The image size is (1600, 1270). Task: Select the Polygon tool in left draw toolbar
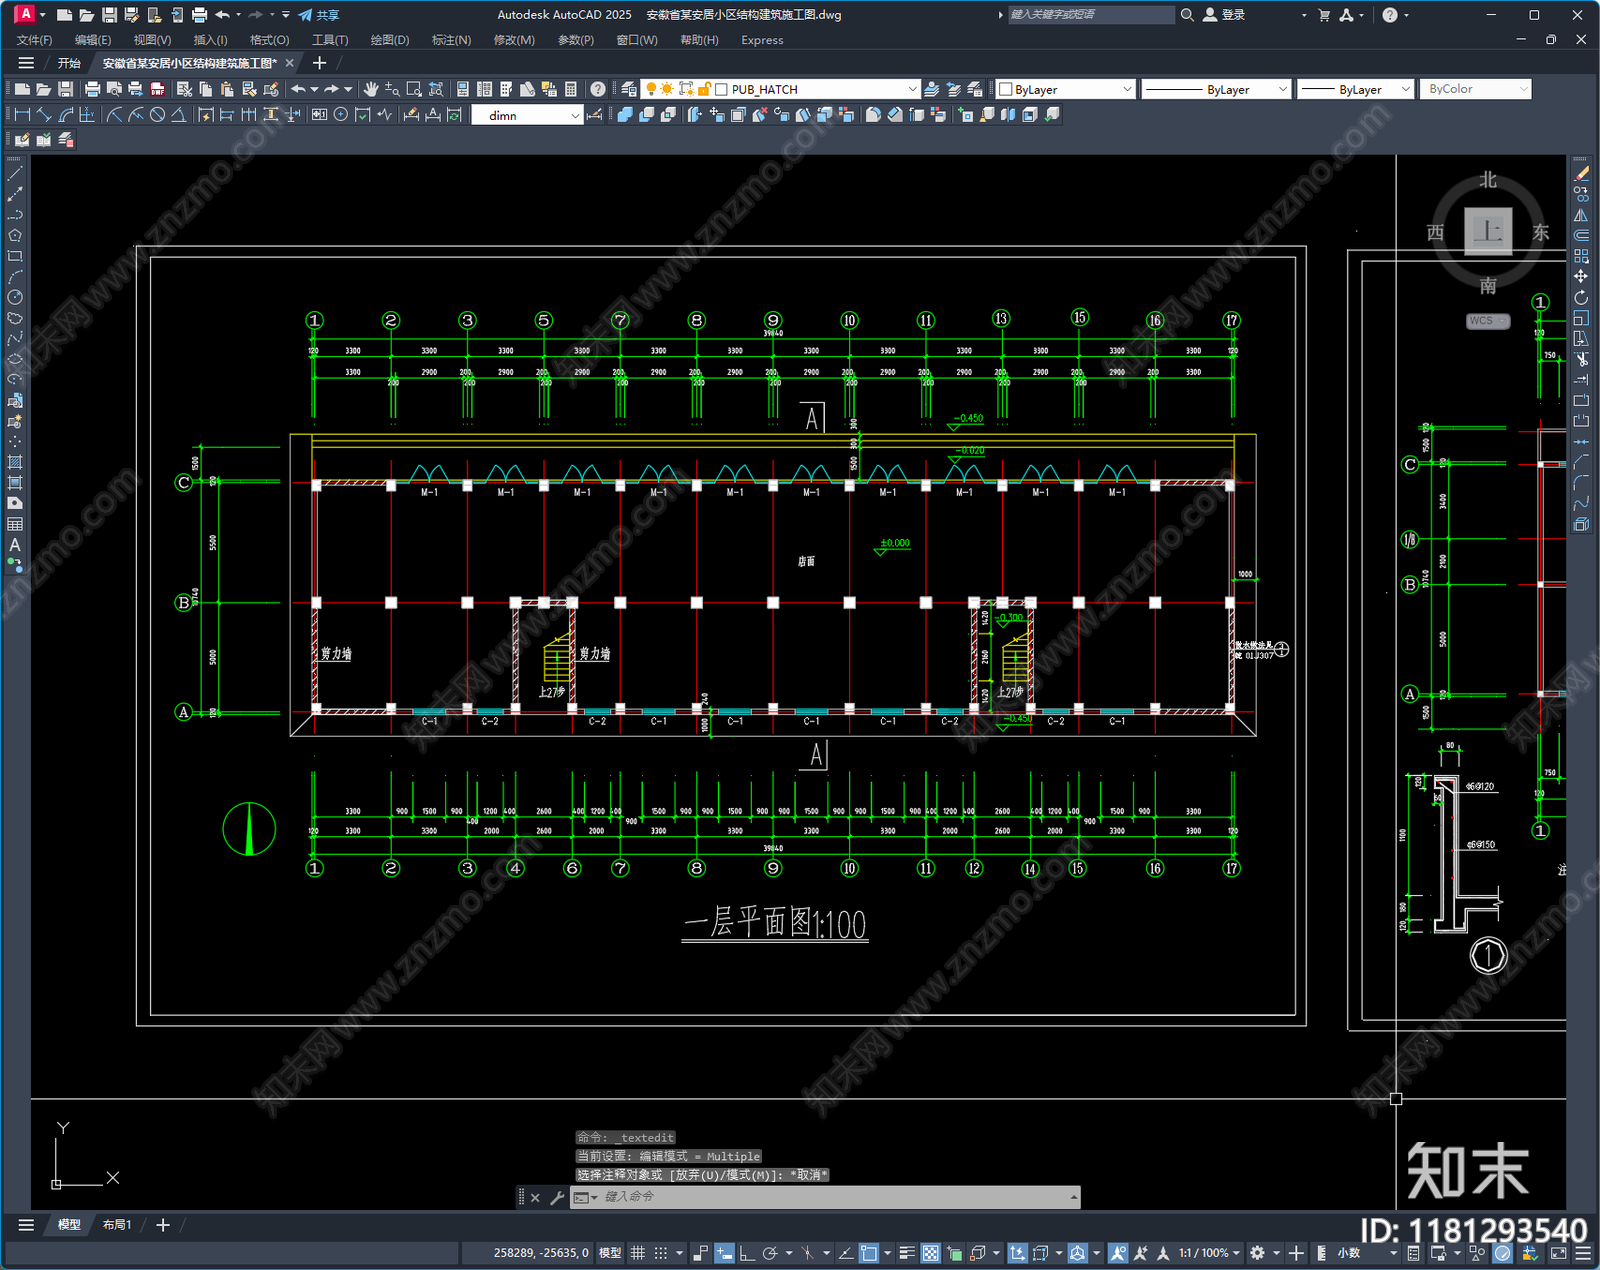[x=15, y=235]
